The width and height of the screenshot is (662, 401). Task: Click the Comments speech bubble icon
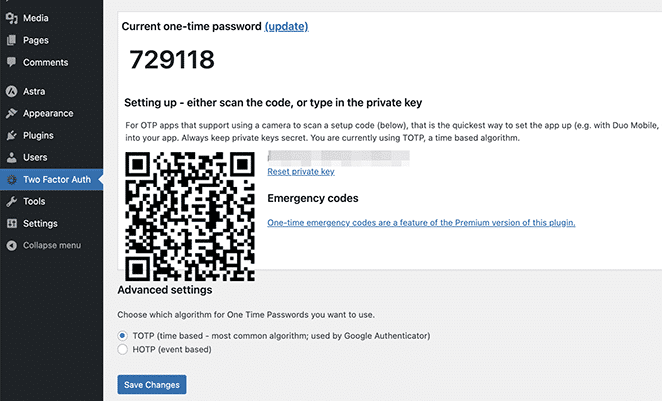[x=11, y=62]
